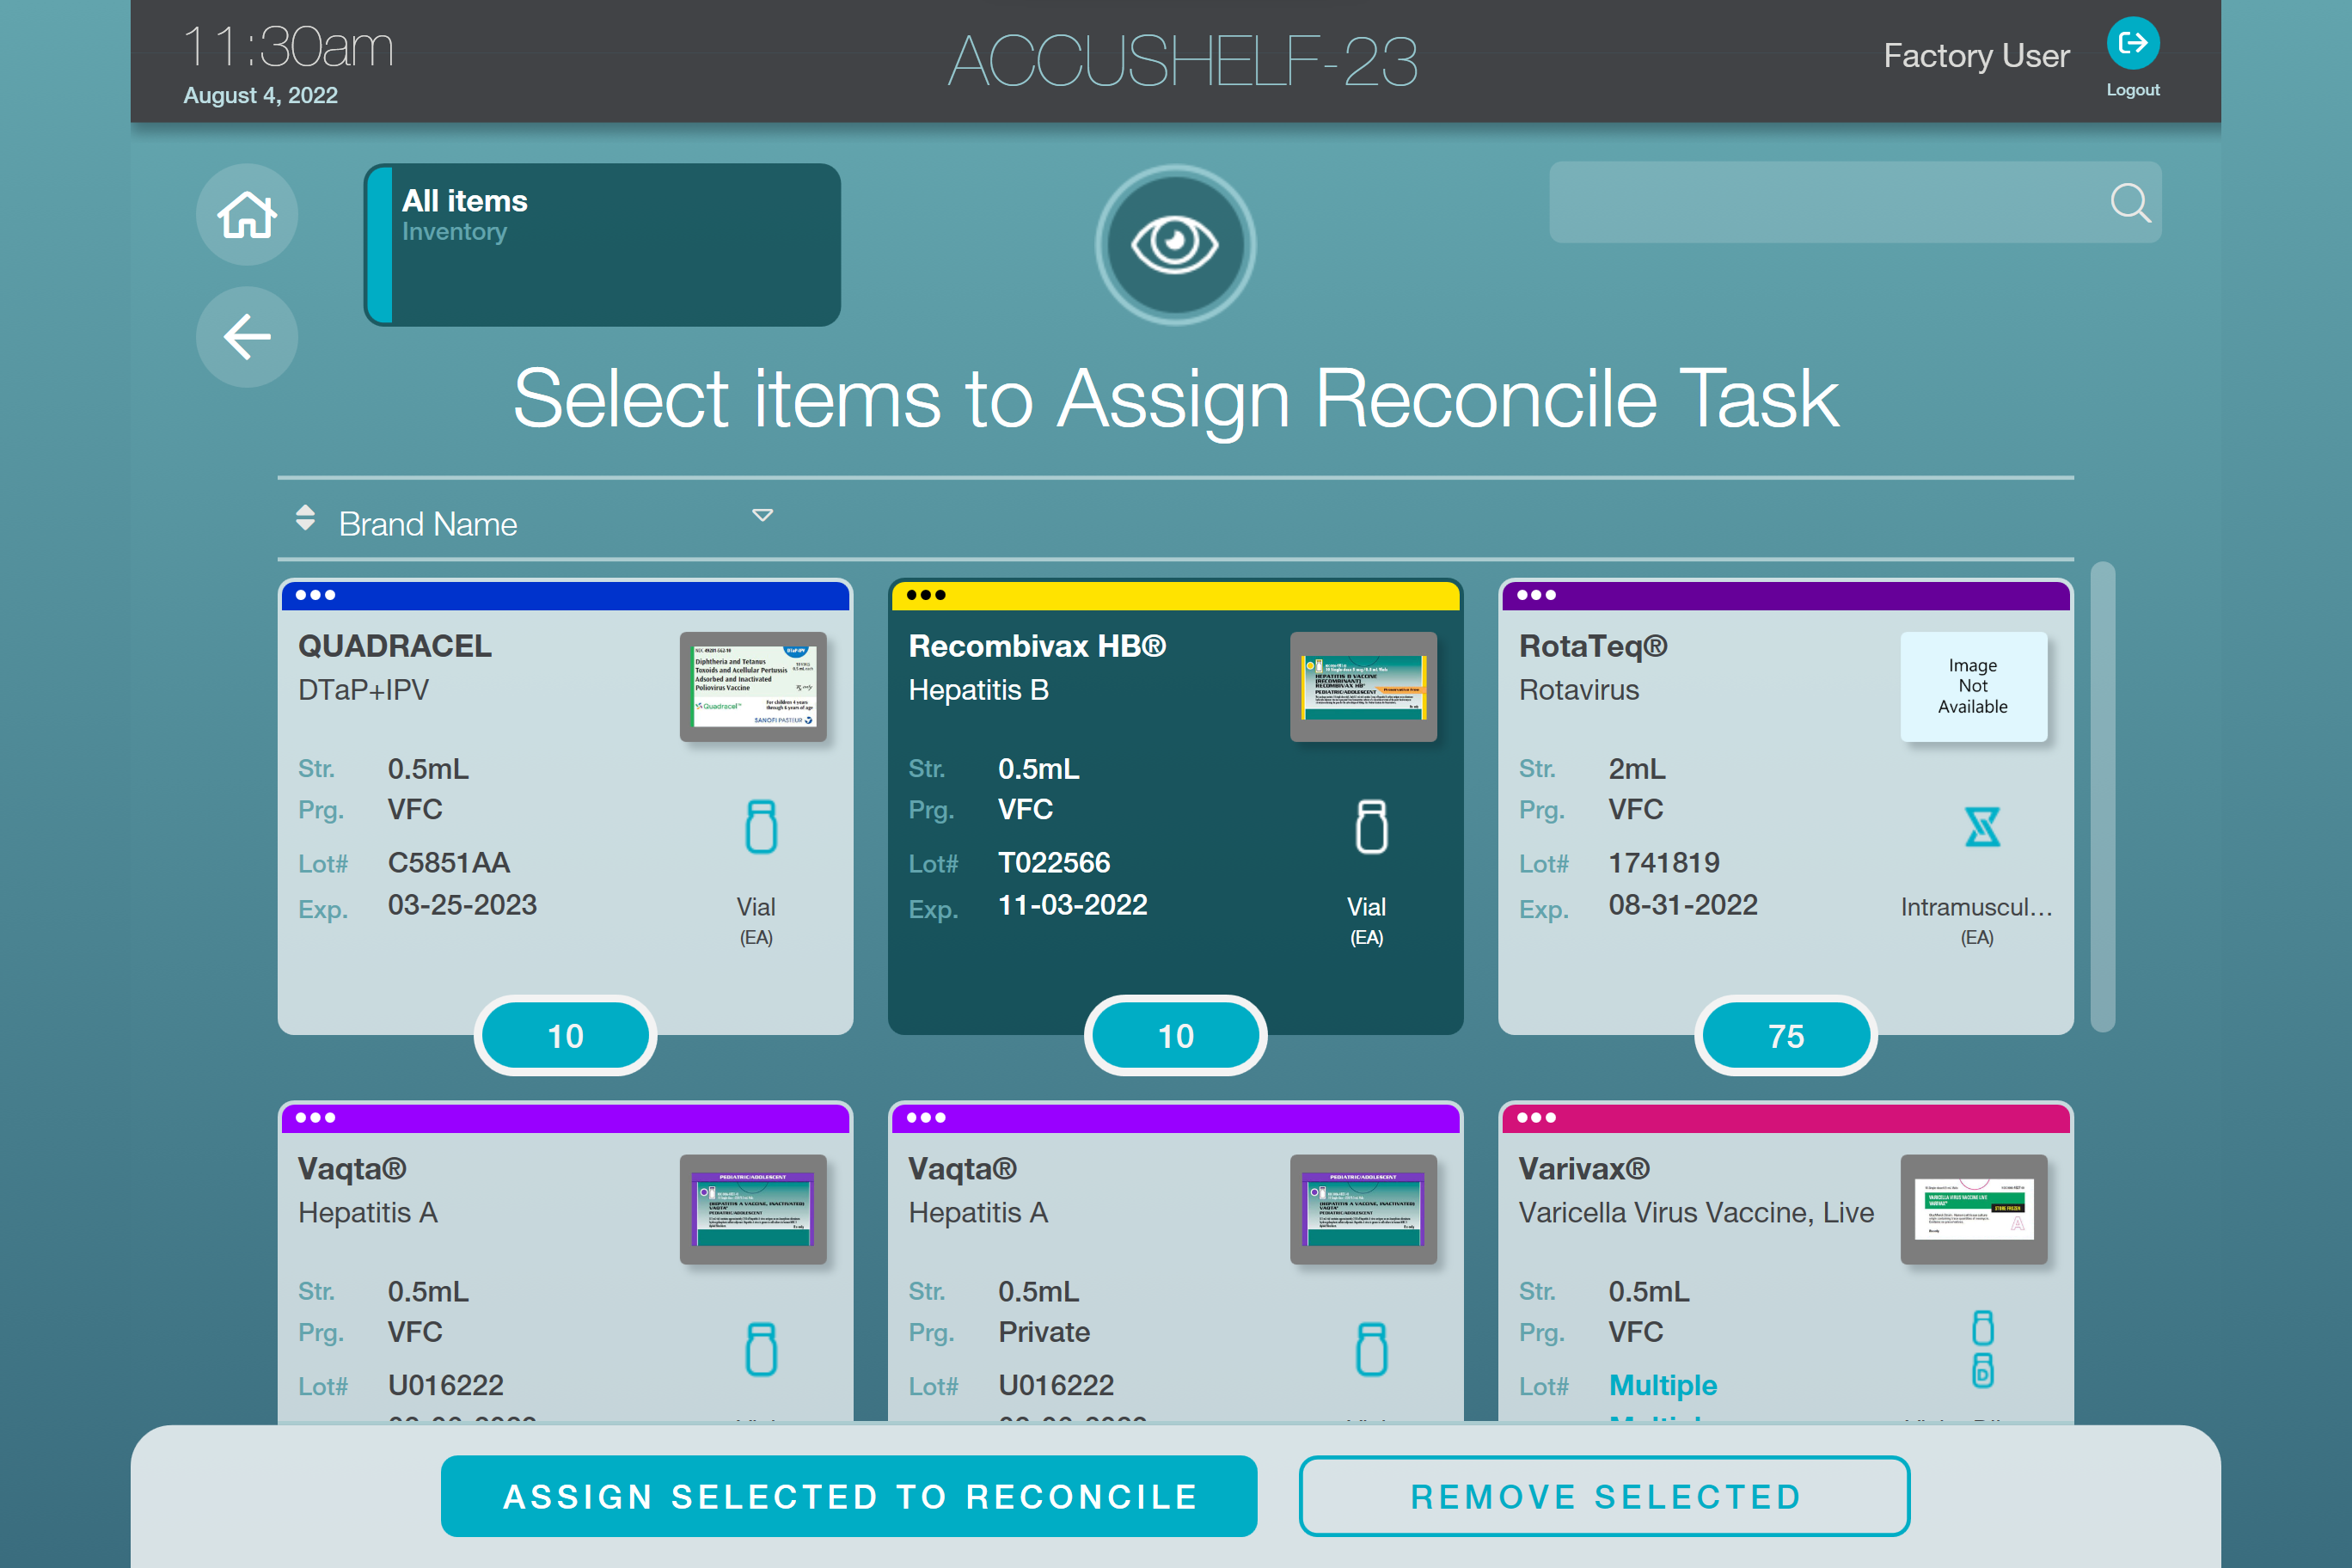
Task: Click the vial icon on QUADRACEL card
Action: tap(760, 826)
